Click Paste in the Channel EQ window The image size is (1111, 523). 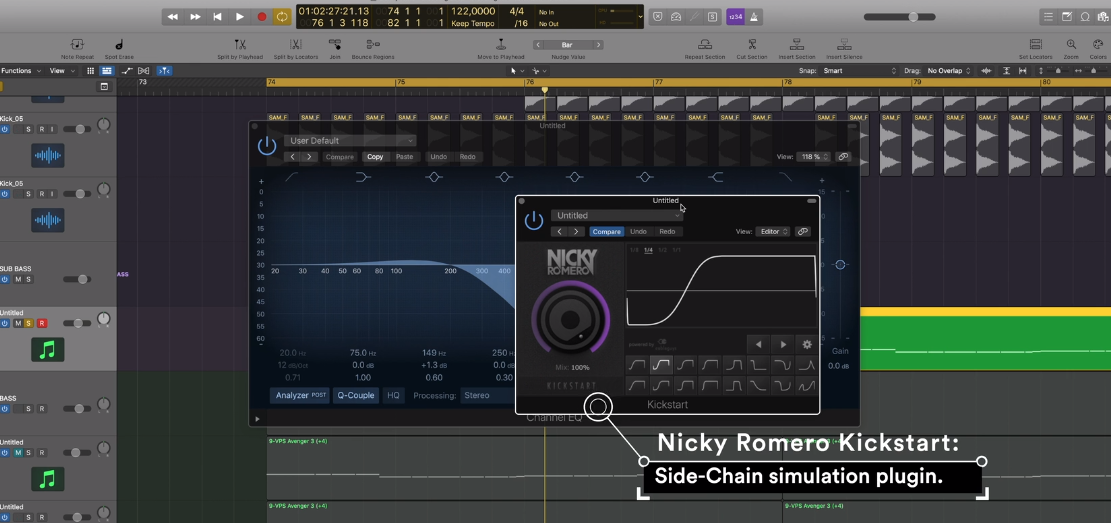click(405, 157)
